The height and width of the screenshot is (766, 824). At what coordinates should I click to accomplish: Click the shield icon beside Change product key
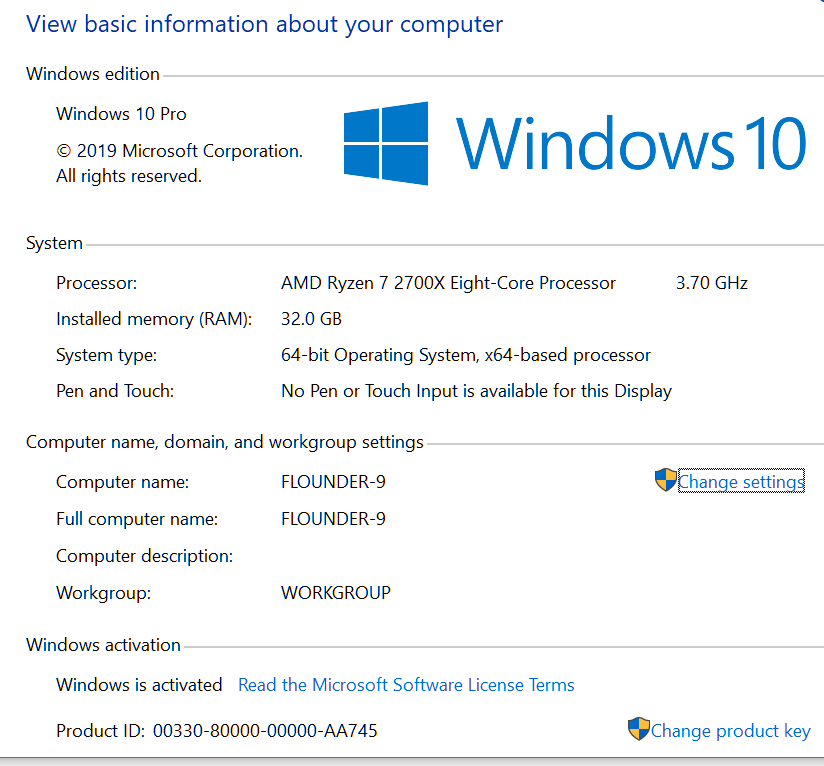pos(638,729)
